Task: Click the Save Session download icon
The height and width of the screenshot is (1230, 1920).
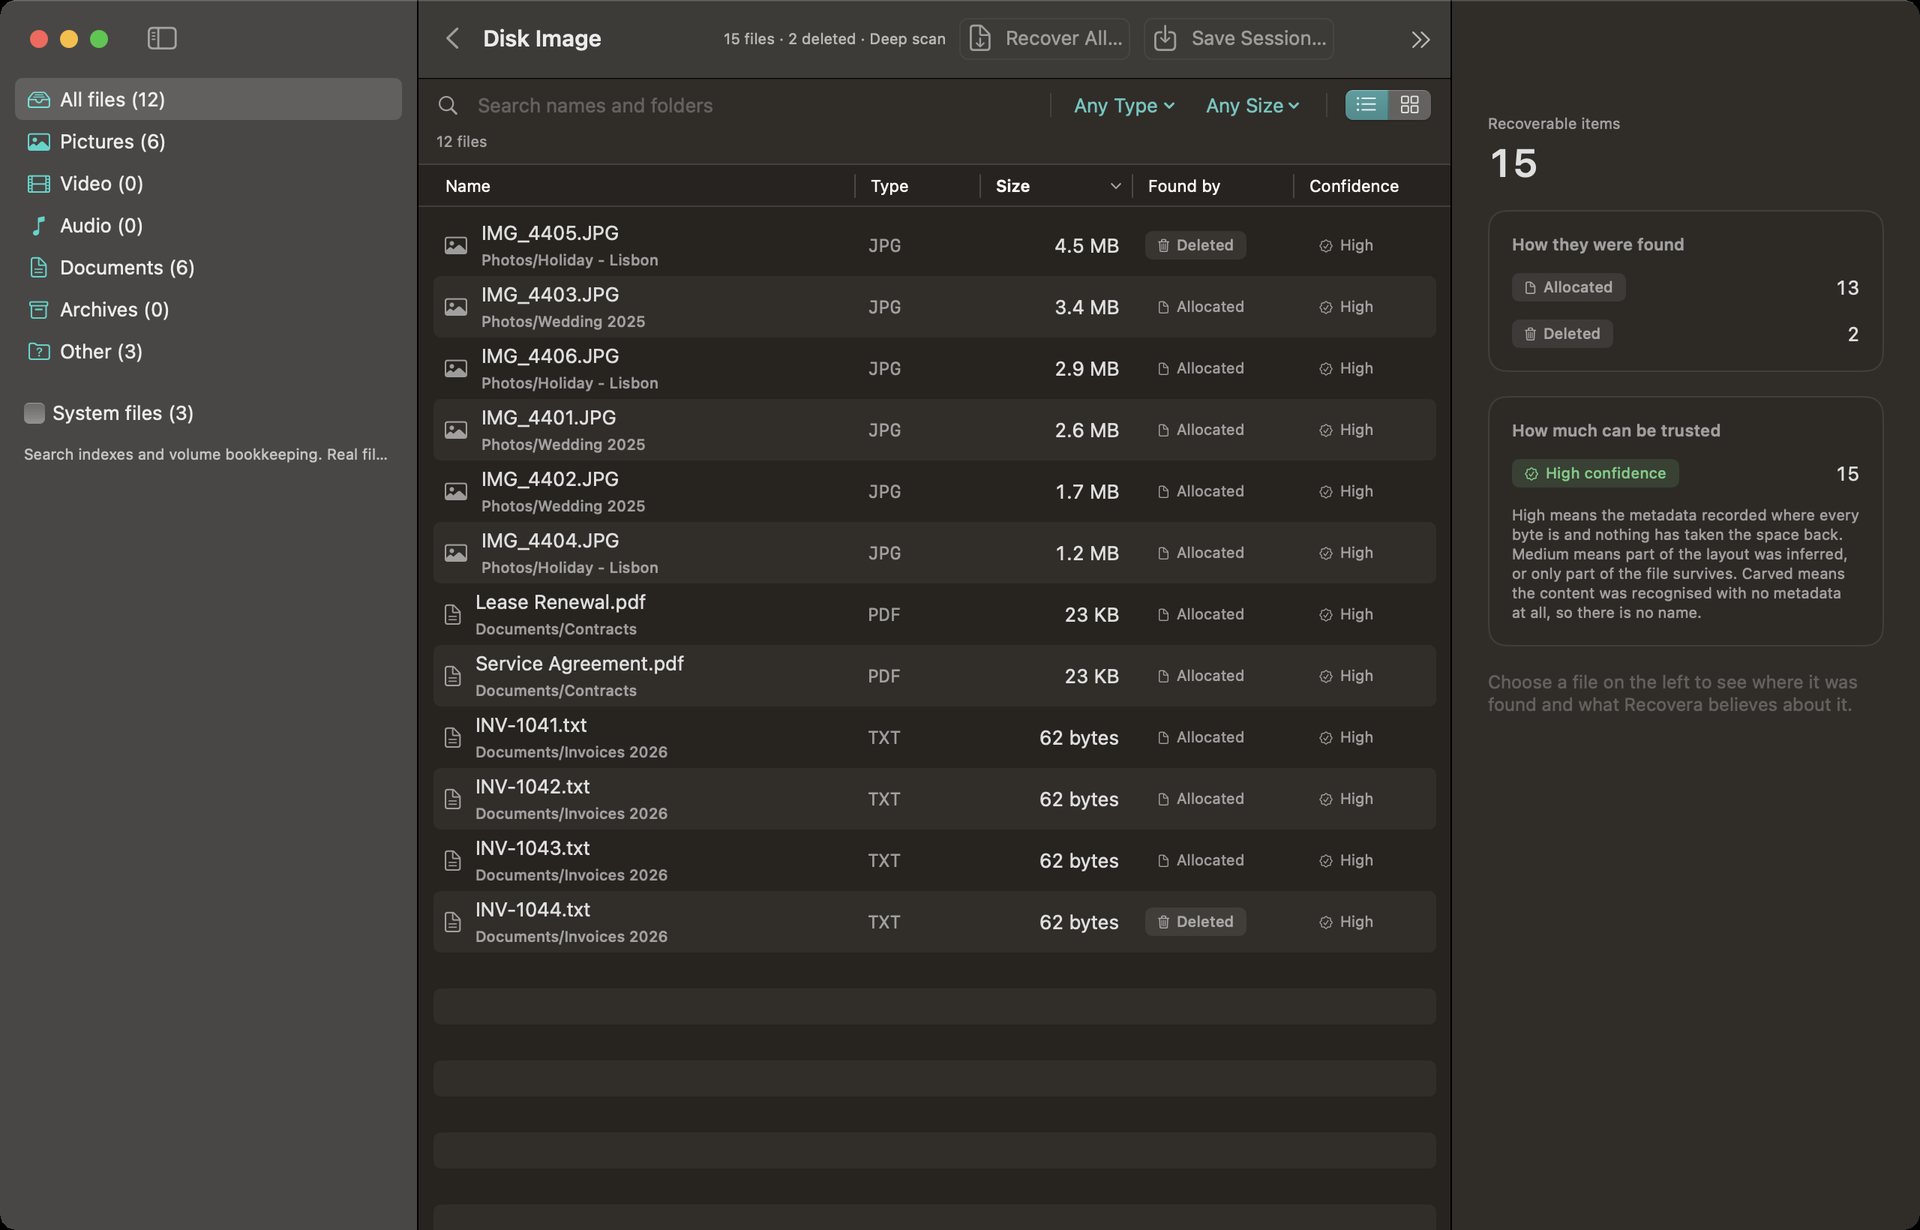Action: (x=1165, y=38)
